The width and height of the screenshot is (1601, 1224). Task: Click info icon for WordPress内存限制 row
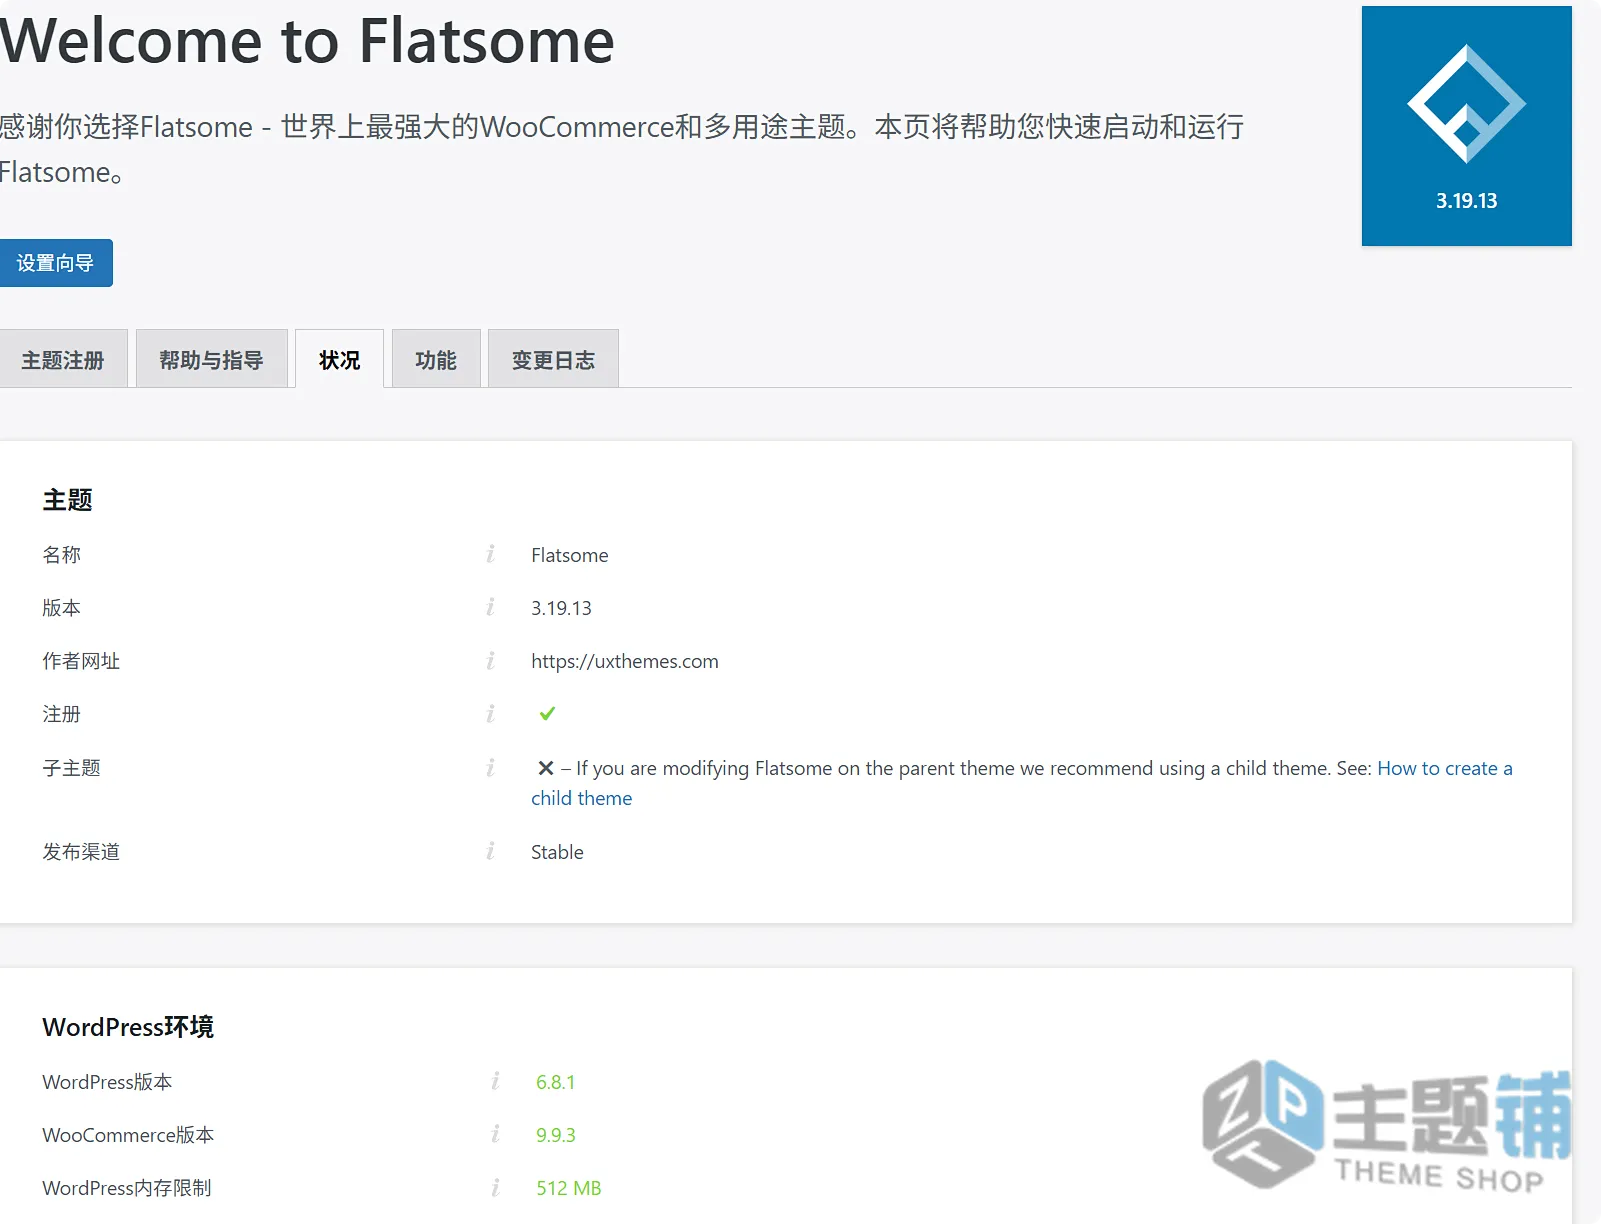click(495, 1187)
